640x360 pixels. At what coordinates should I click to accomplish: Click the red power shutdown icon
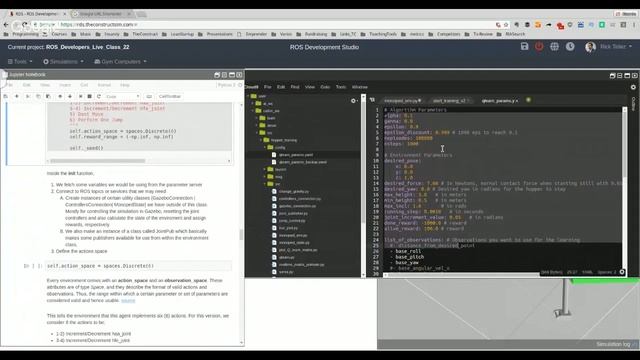click(x=539, y=47)
